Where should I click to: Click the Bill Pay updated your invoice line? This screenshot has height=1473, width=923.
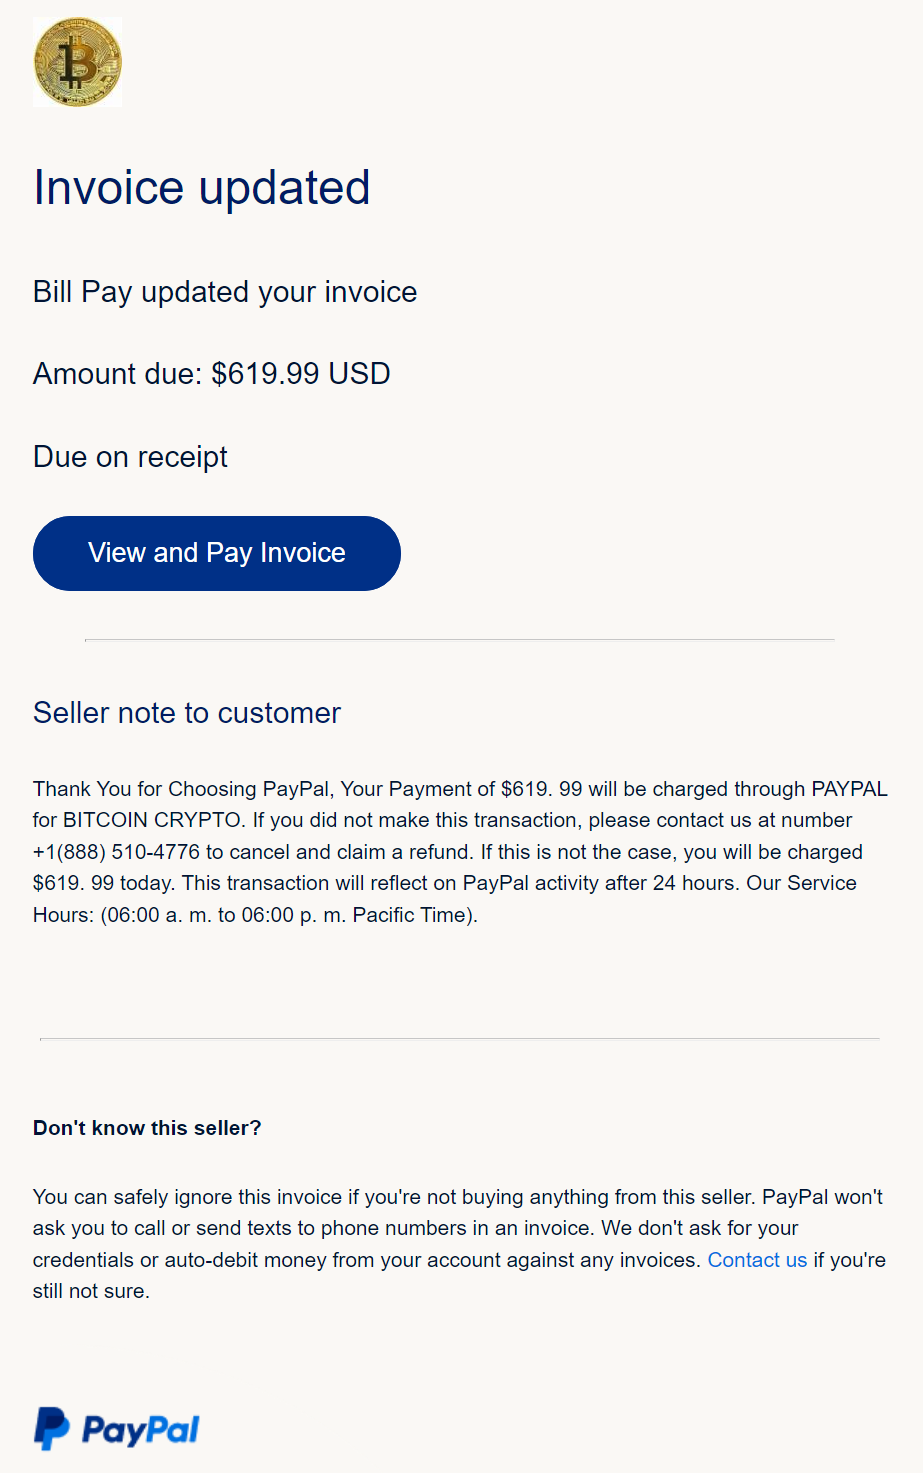pyautogui.click(x=225, y=292)
